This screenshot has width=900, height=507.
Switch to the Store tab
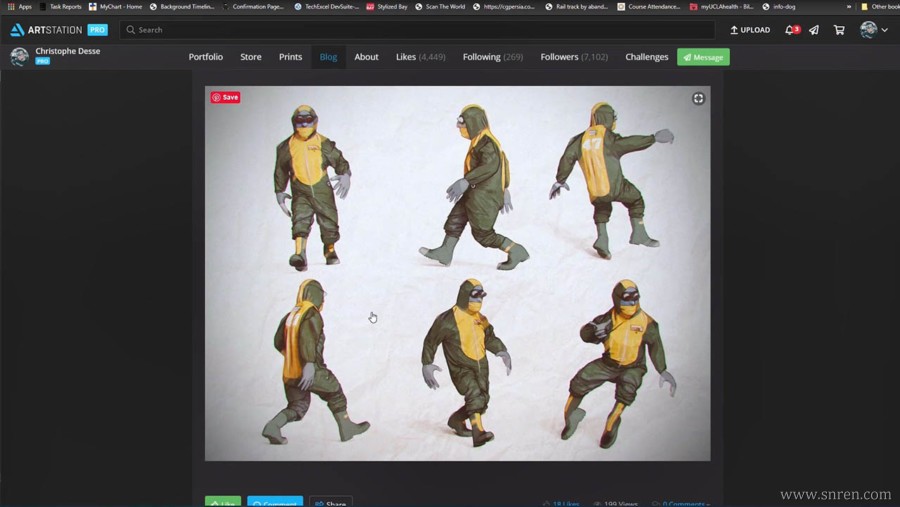click(x=251, y=57)
